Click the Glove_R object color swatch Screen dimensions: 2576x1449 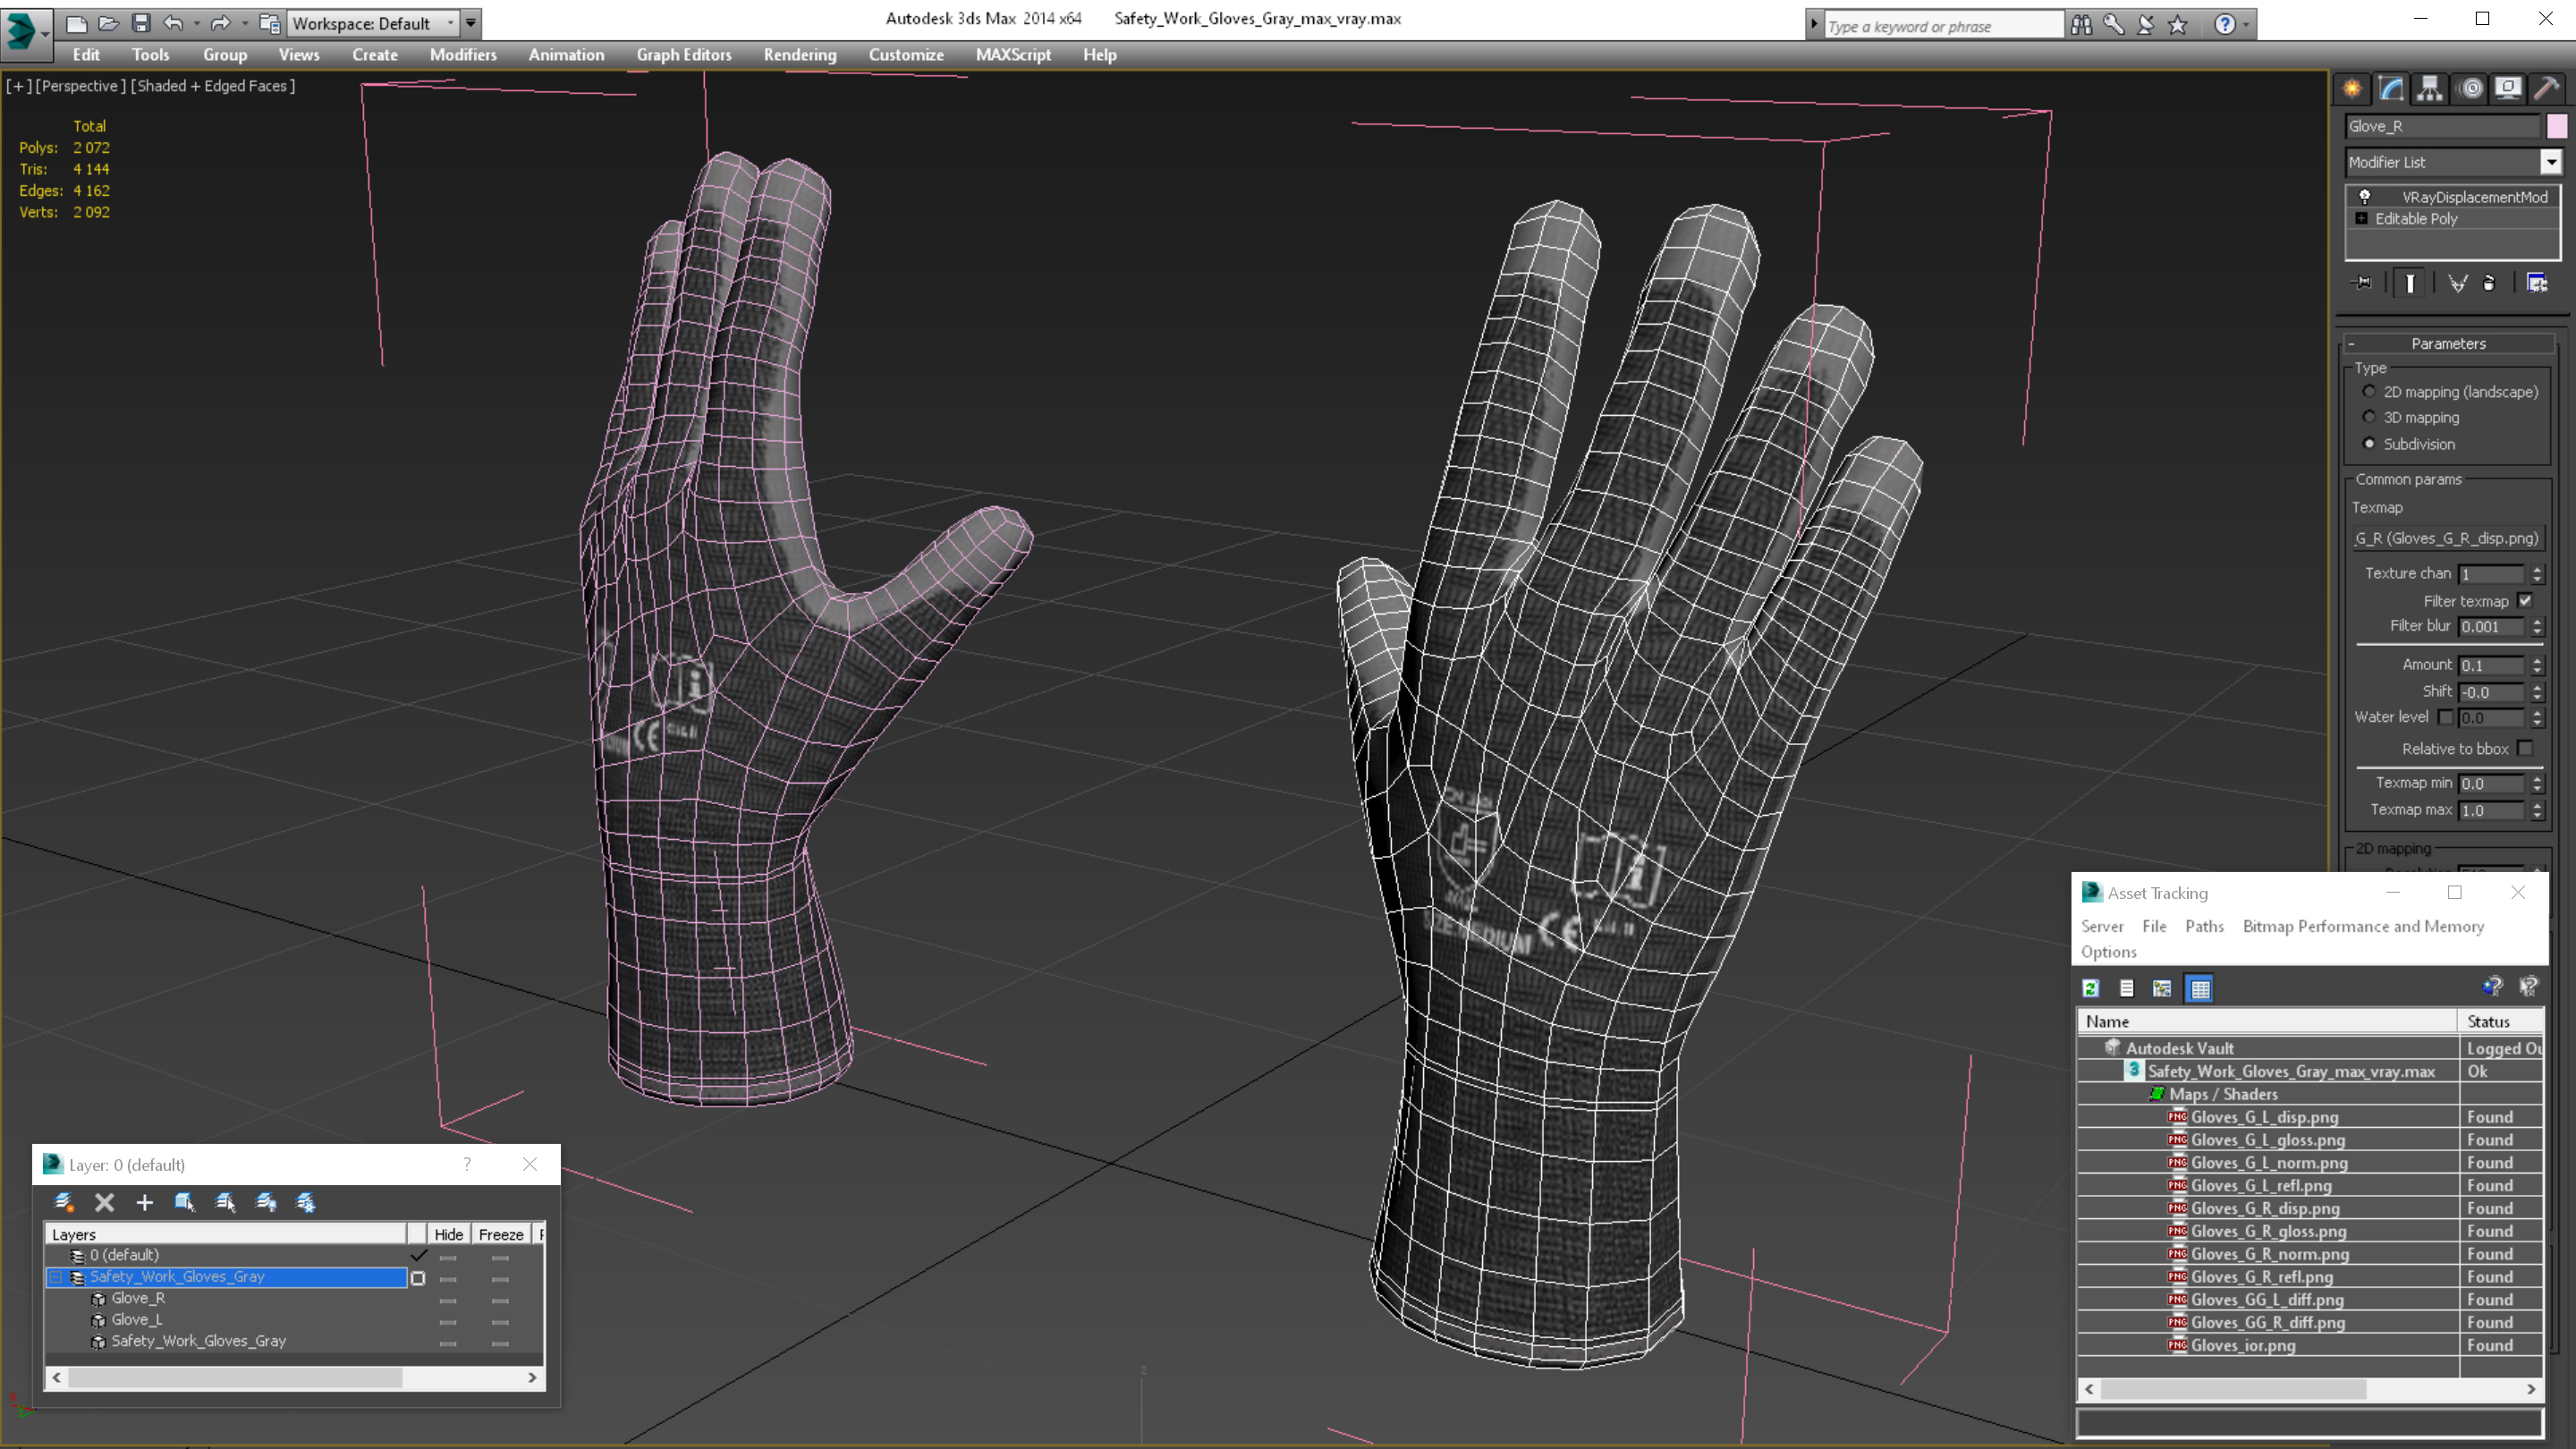[2556, 126]
